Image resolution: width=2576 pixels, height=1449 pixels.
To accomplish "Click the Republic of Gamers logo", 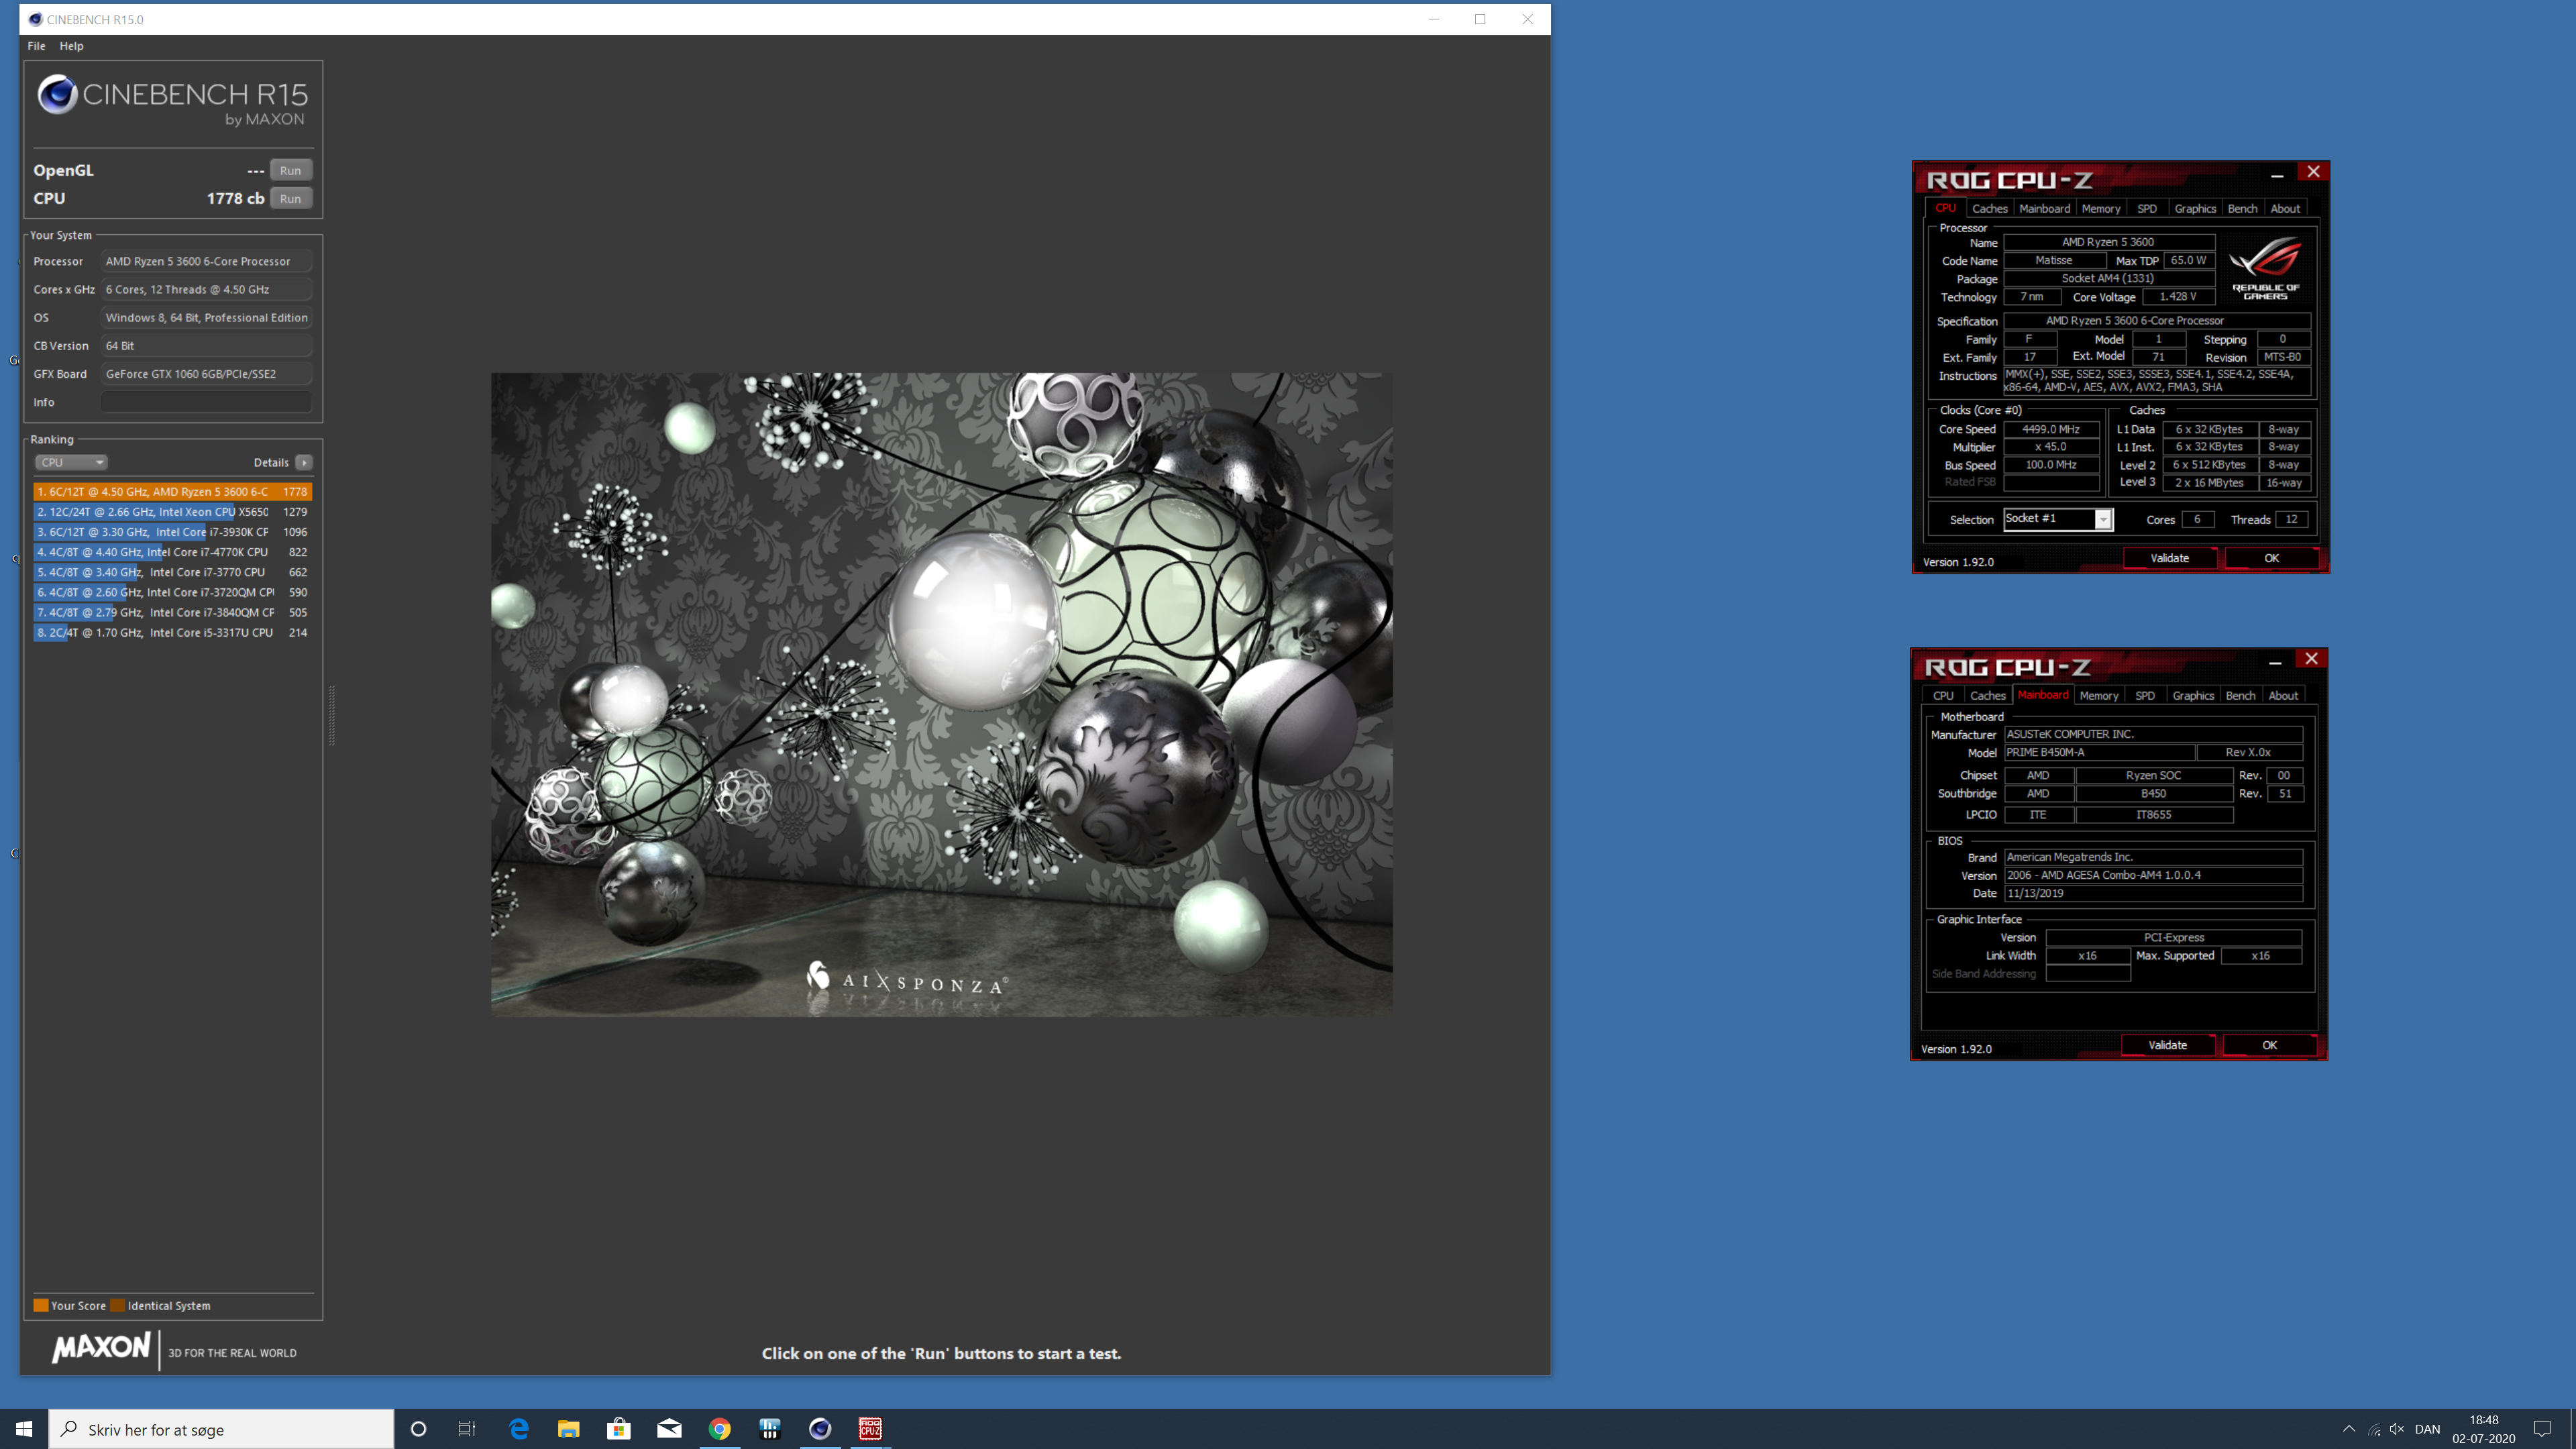I will (2265, 268).
